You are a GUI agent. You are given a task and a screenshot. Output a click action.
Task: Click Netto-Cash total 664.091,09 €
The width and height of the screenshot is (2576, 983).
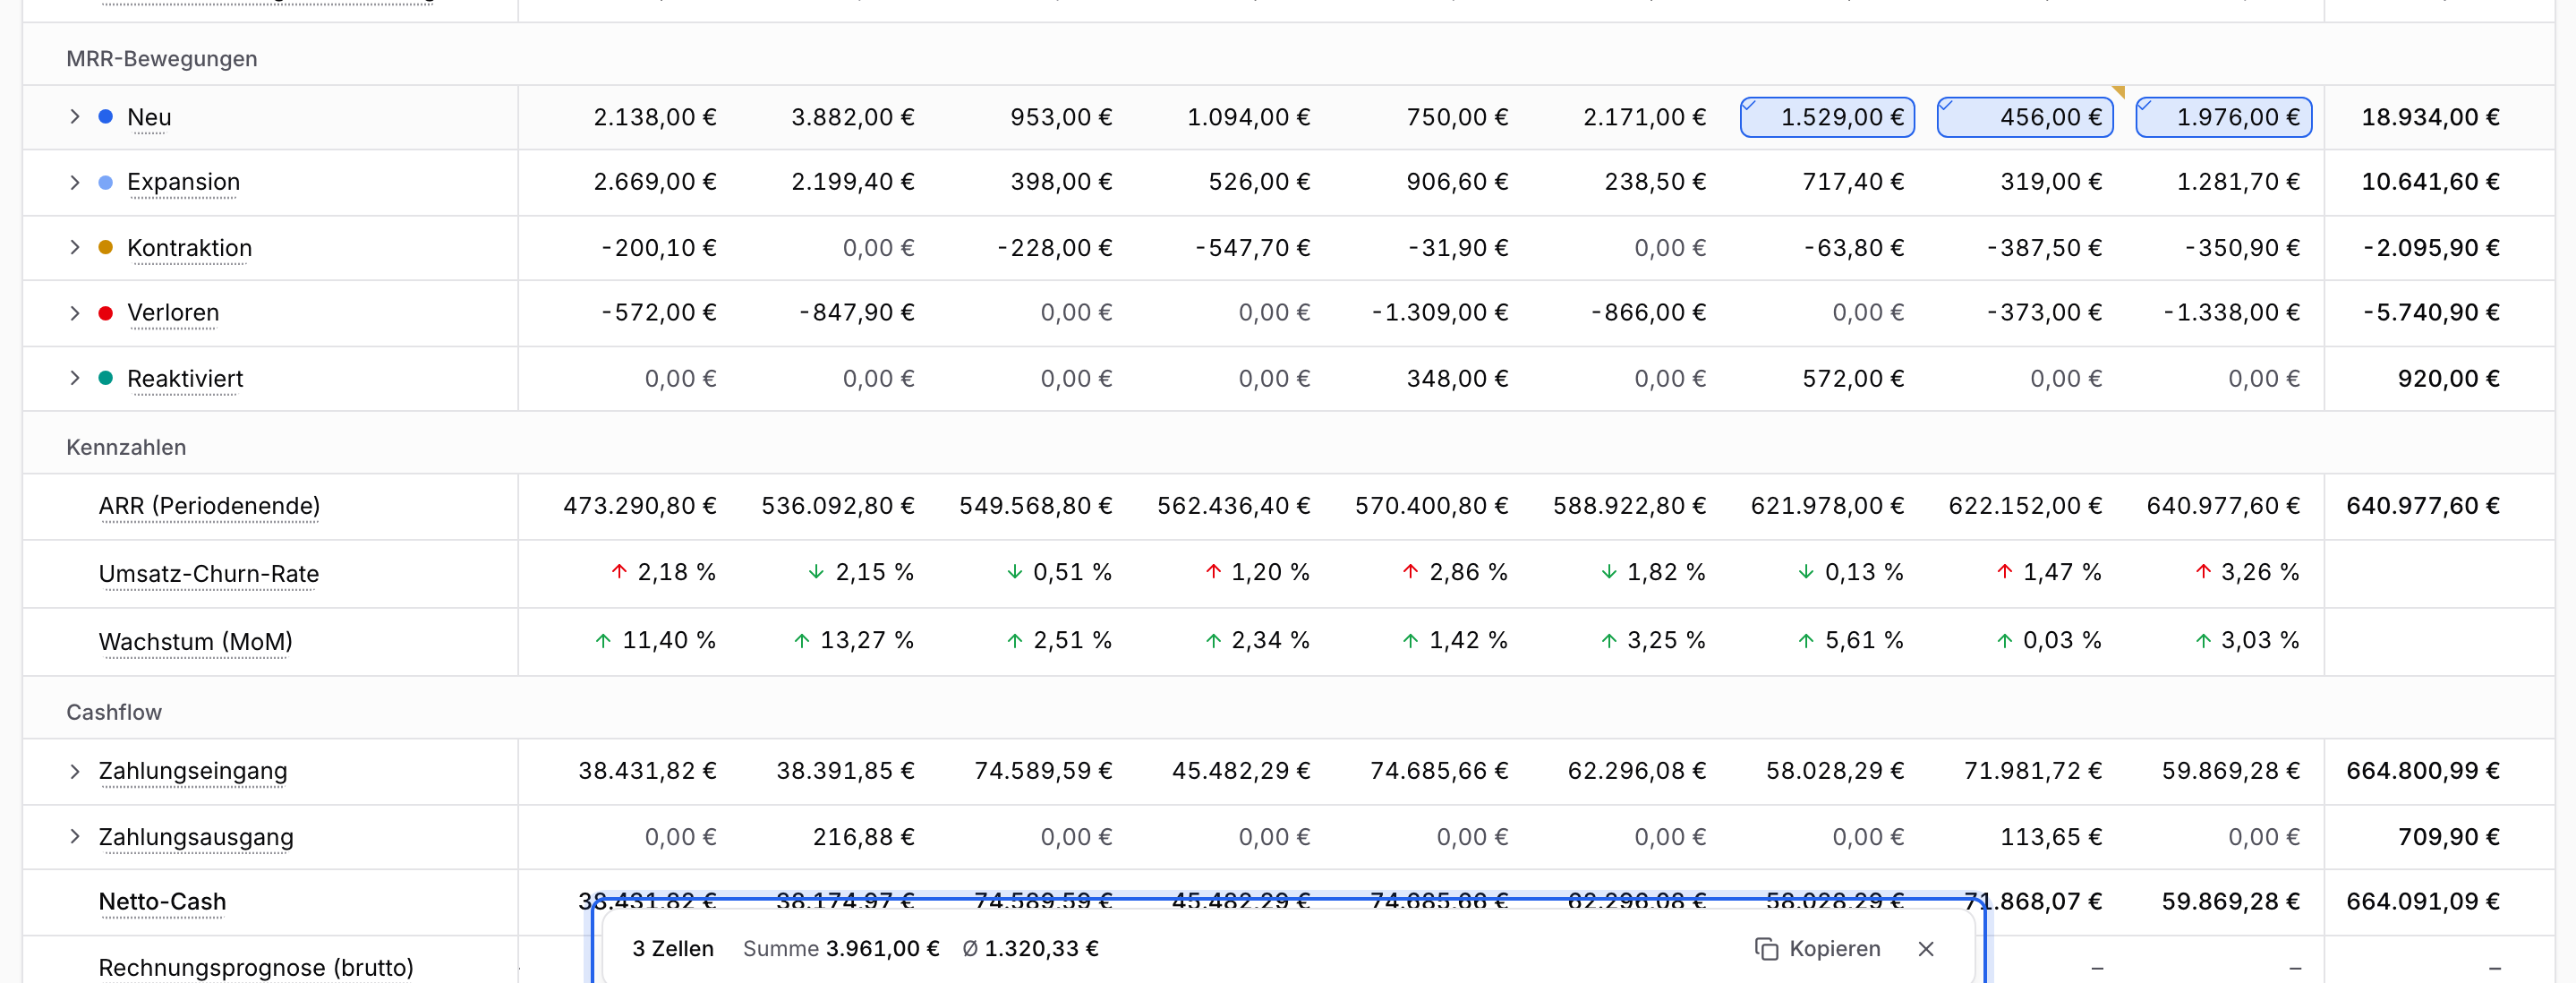click(x=2423, y=902)
